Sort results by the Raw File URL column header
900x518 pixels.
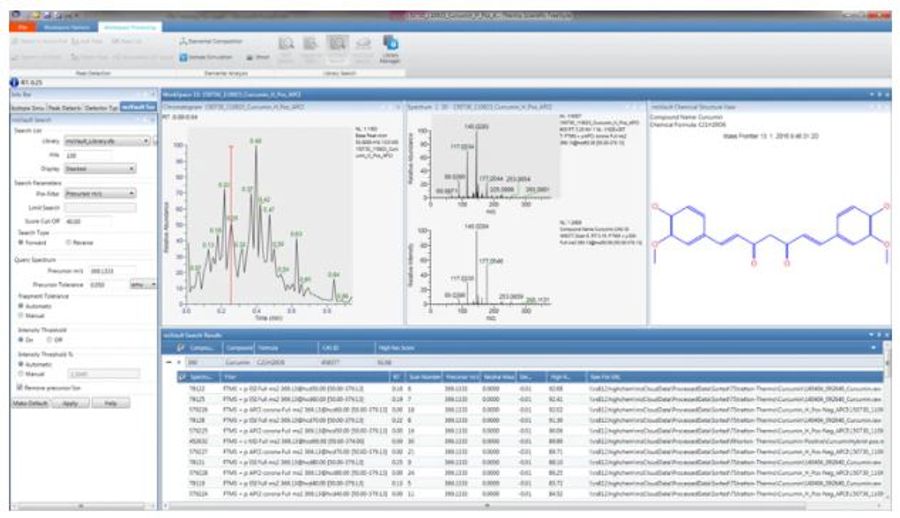(x=735, y=377)
